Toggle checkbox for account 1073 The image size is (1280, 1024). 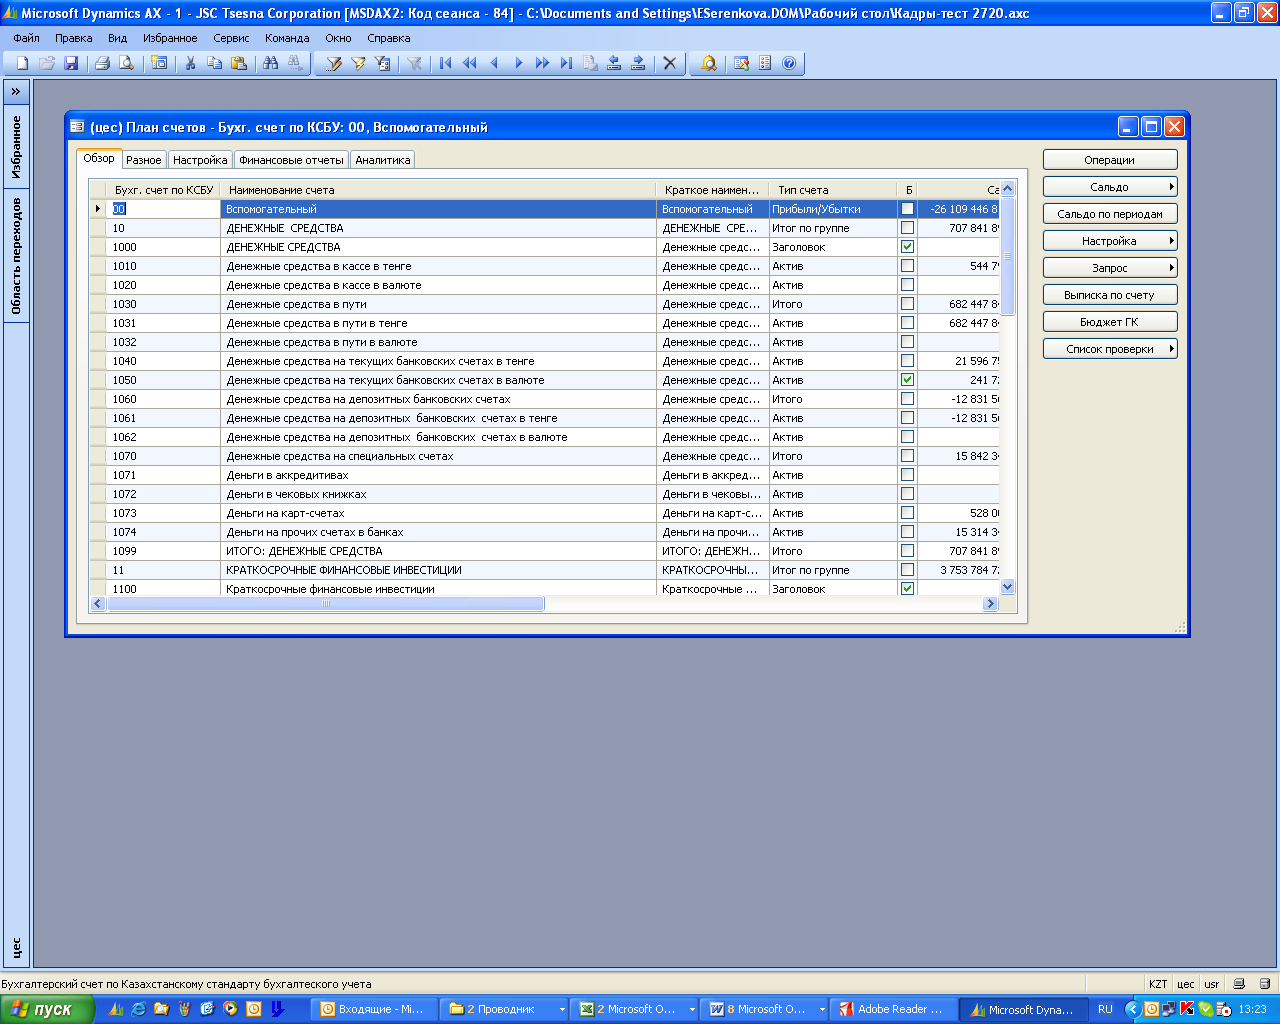coord(907,513)
